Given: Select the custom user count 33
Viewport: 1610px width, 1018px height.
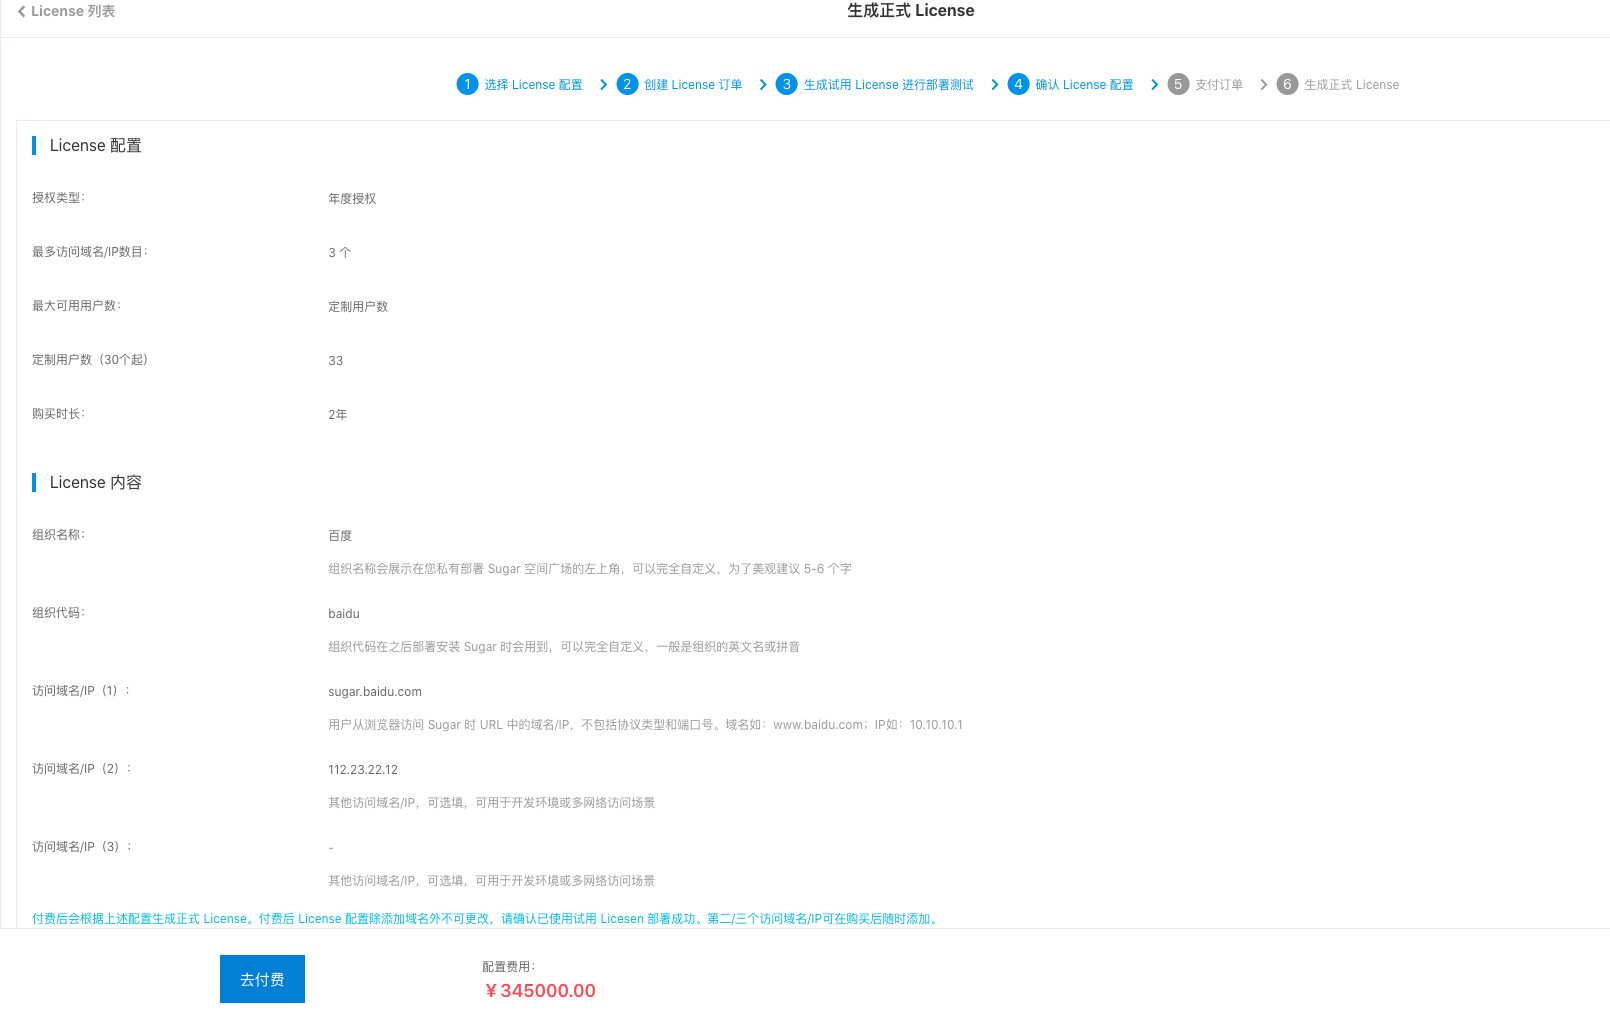Looking at the screenshot, I should click(x=336, y=361).
